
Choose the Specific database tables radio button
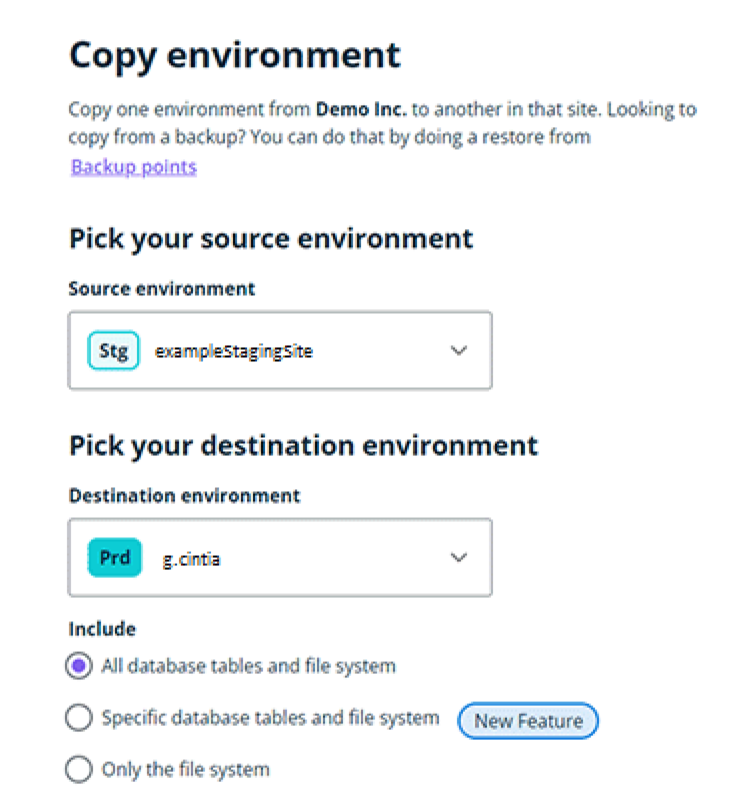point(79,718)
